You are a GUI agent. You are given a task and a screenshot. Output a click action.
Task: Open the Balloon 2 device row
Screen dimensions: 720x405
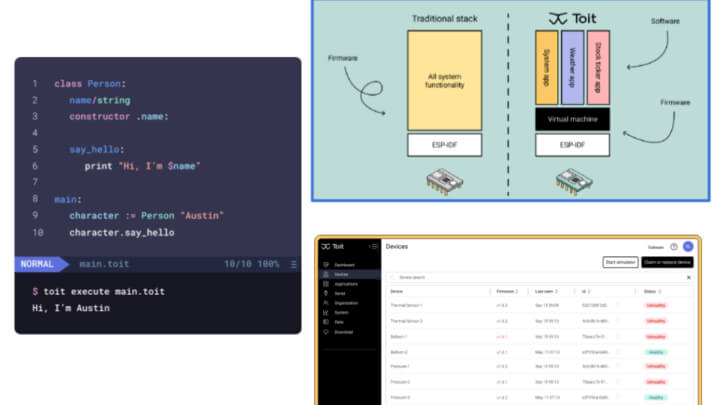[540, 352]
